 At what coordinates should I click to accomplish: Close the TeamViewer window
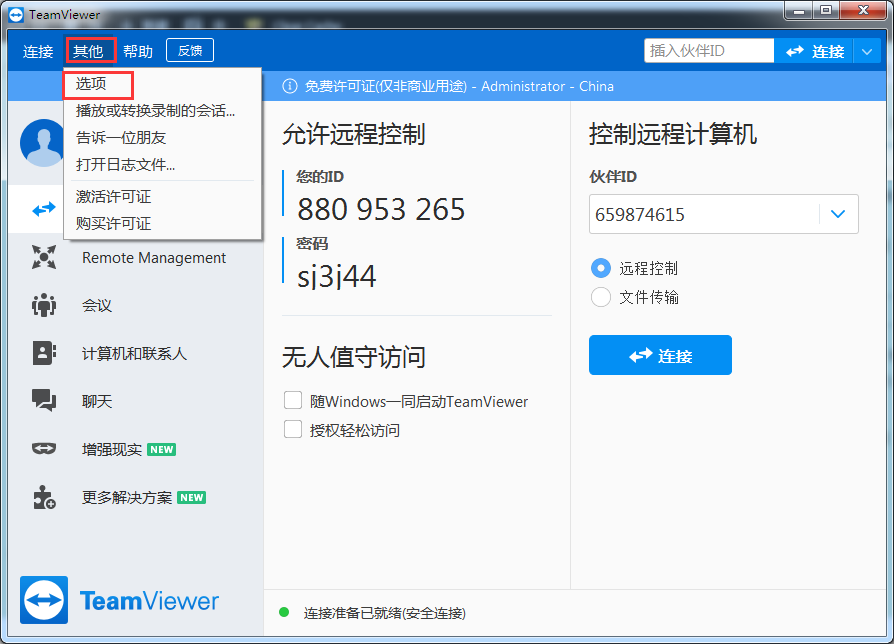tap(863, 10)
